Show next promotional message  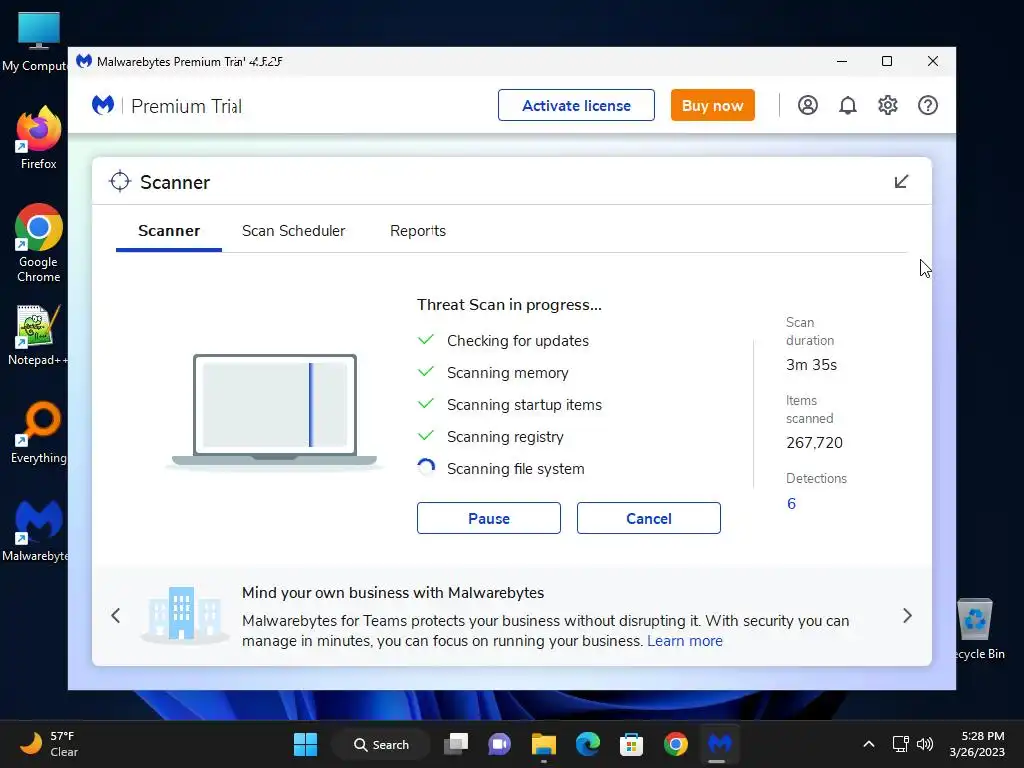point(907,615)
